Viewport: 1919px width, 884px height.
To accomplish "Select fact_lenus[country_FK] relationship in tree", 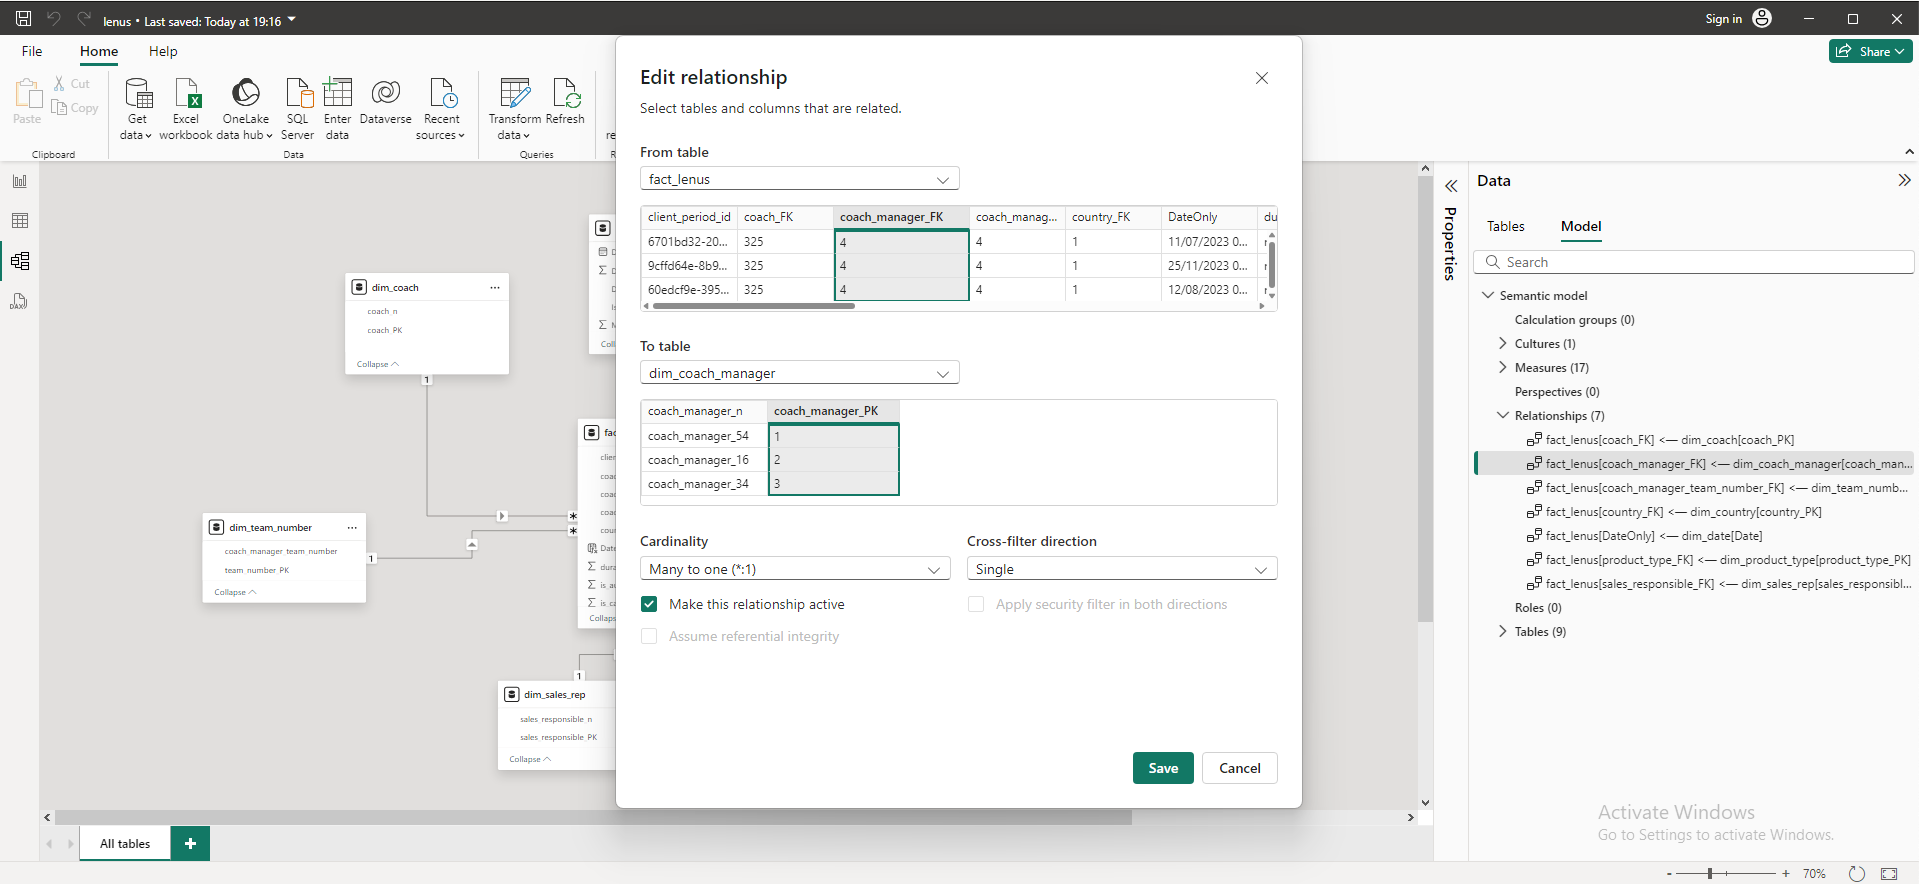I will click(1683, 512).
